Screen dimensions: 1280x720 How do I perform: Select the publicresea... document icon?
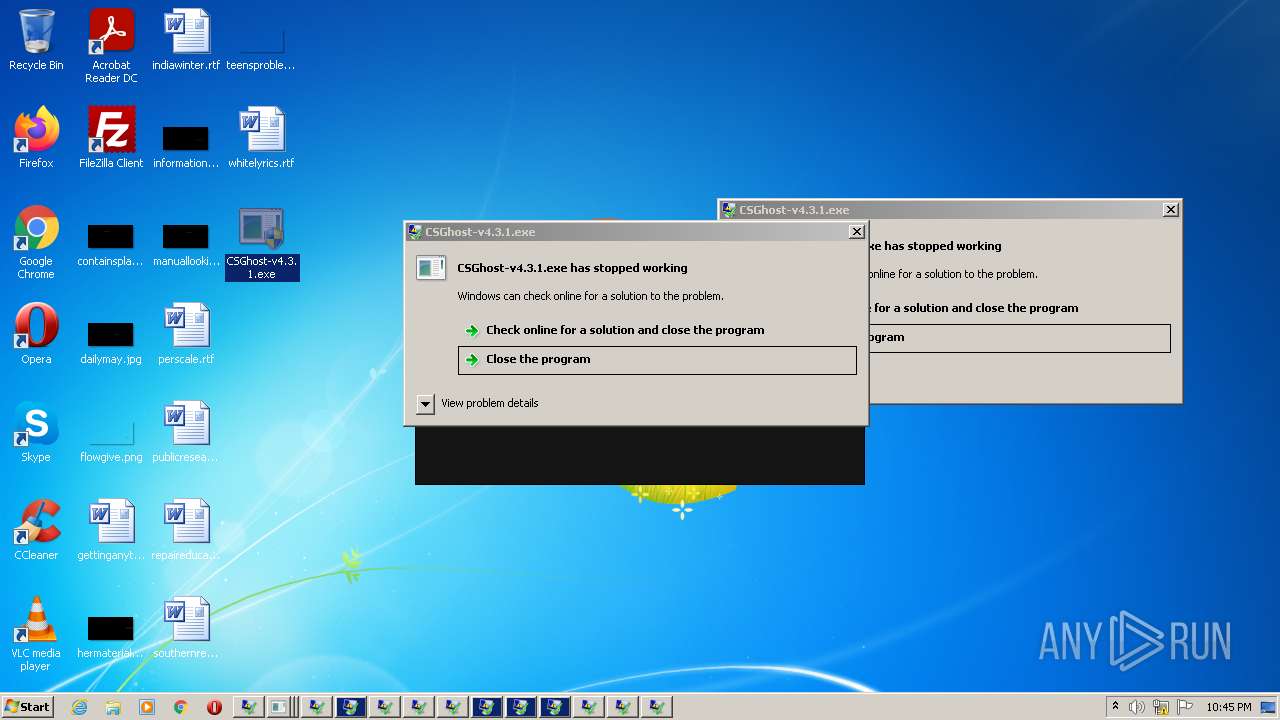tap(186, 432)
